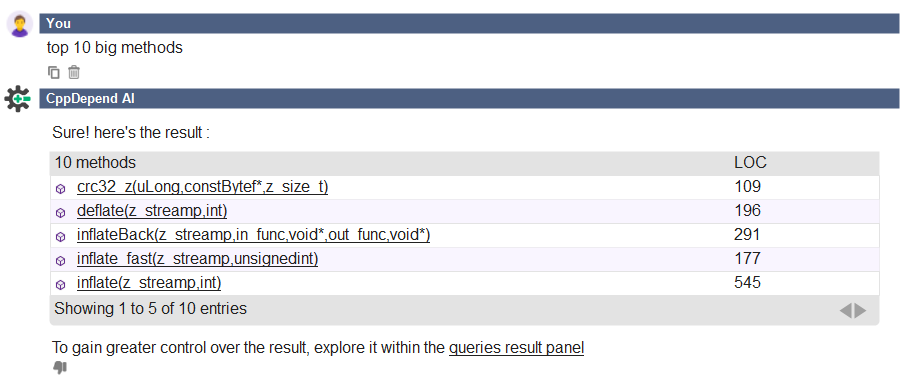Click the LOC column header

point(750,163)
